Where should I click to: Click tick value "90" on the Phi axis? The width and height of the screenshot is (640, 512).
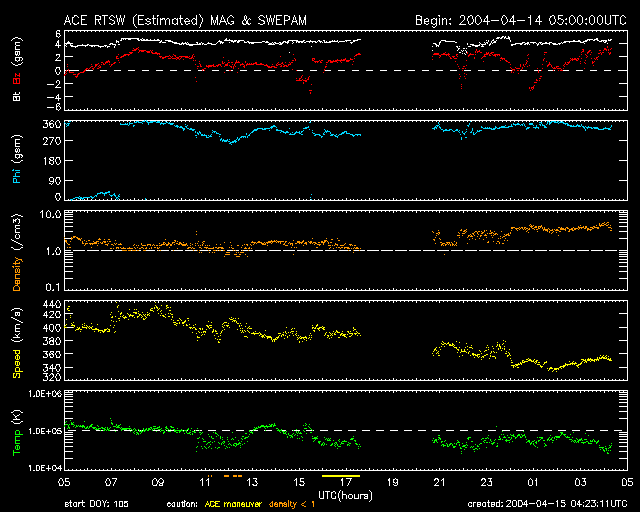pyautogui.click(x=55, y=180)
